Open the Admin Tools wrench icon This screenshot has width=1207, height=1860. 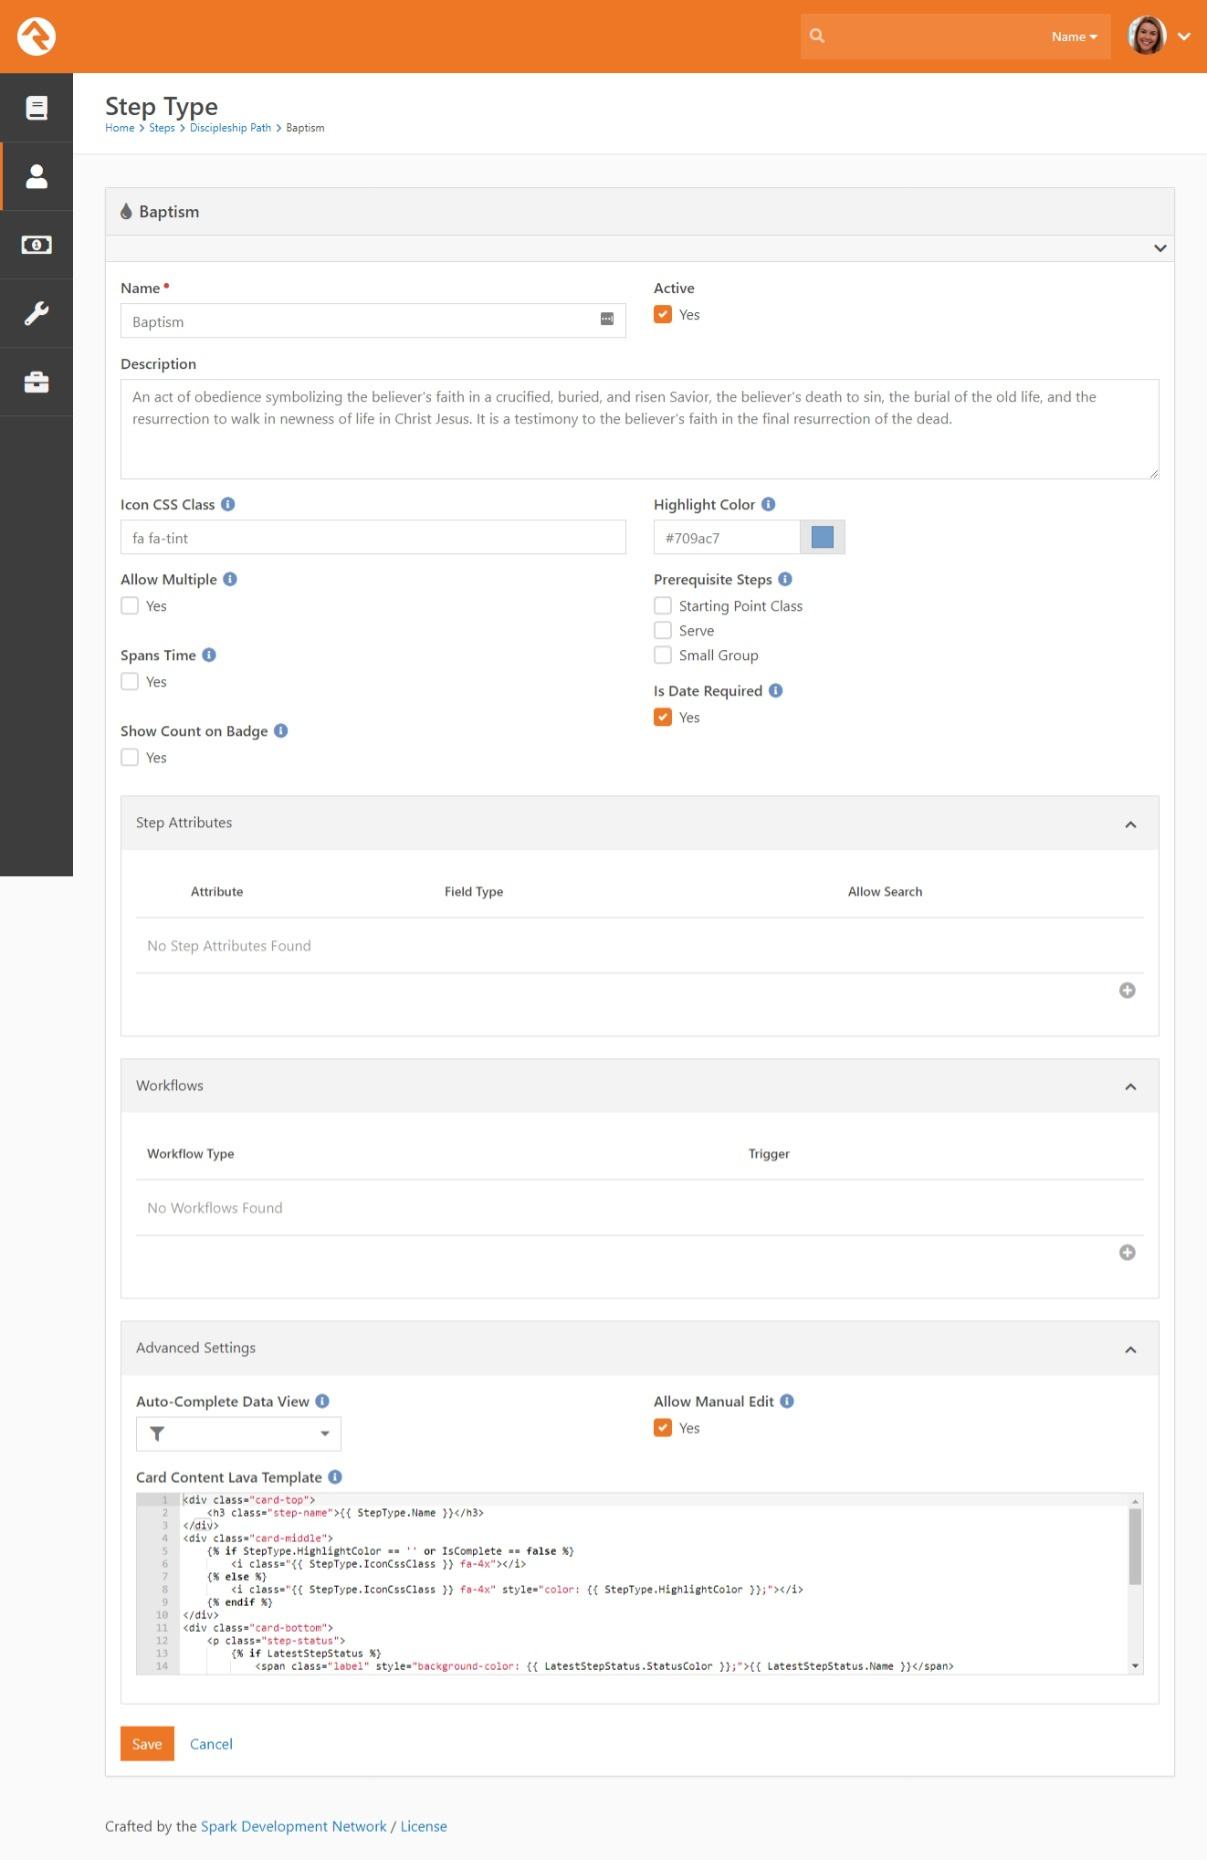pos(36,313)
